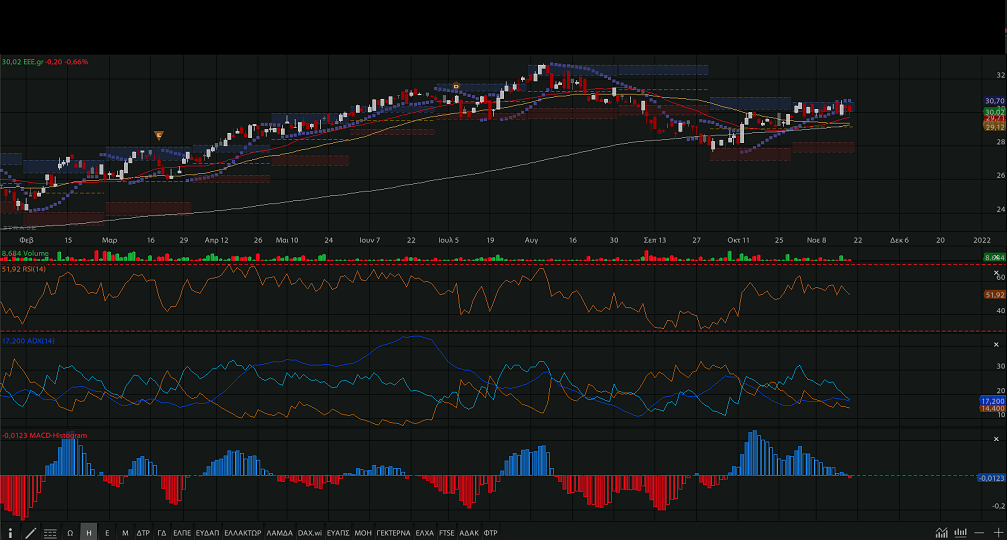This screenshot has width=1007, height=540.
Task: Open the indicators bar-chart icon
Action: (960, 533)
